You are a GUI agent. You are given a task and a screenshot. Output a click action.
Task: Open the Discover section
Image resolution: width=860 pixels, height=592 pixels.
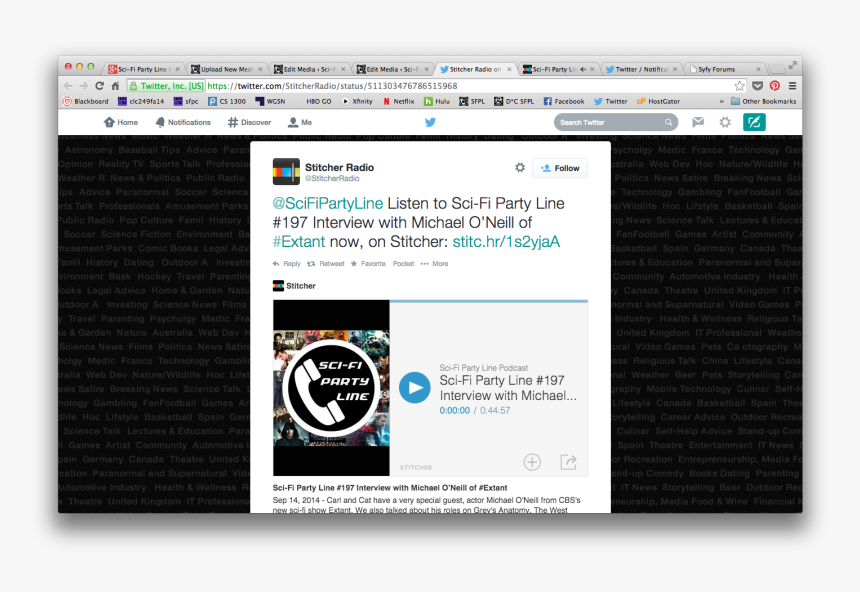tap(250, 122)
